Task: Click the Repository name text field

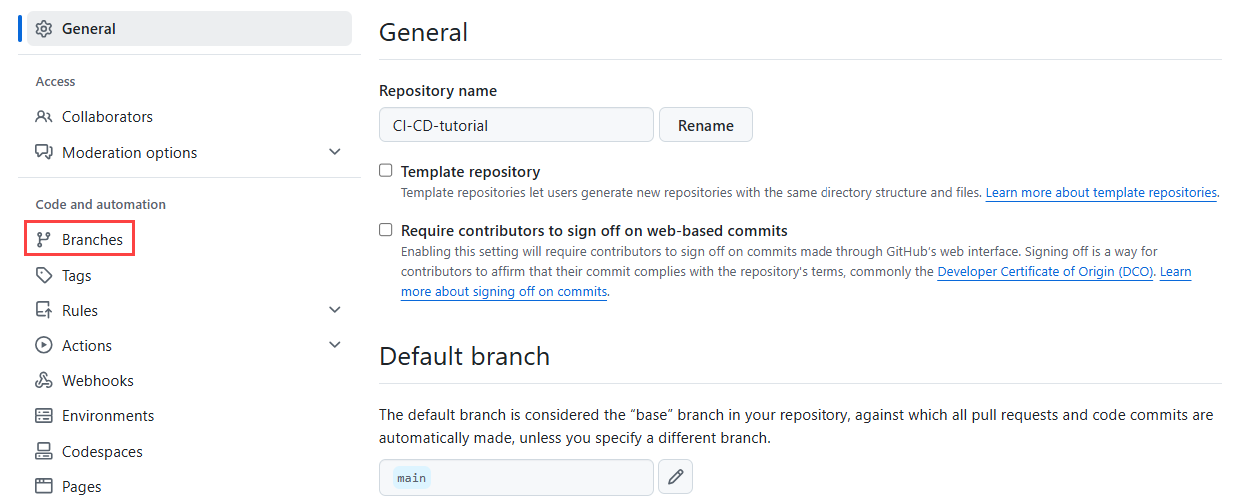Action: click(x=516, y=126)
